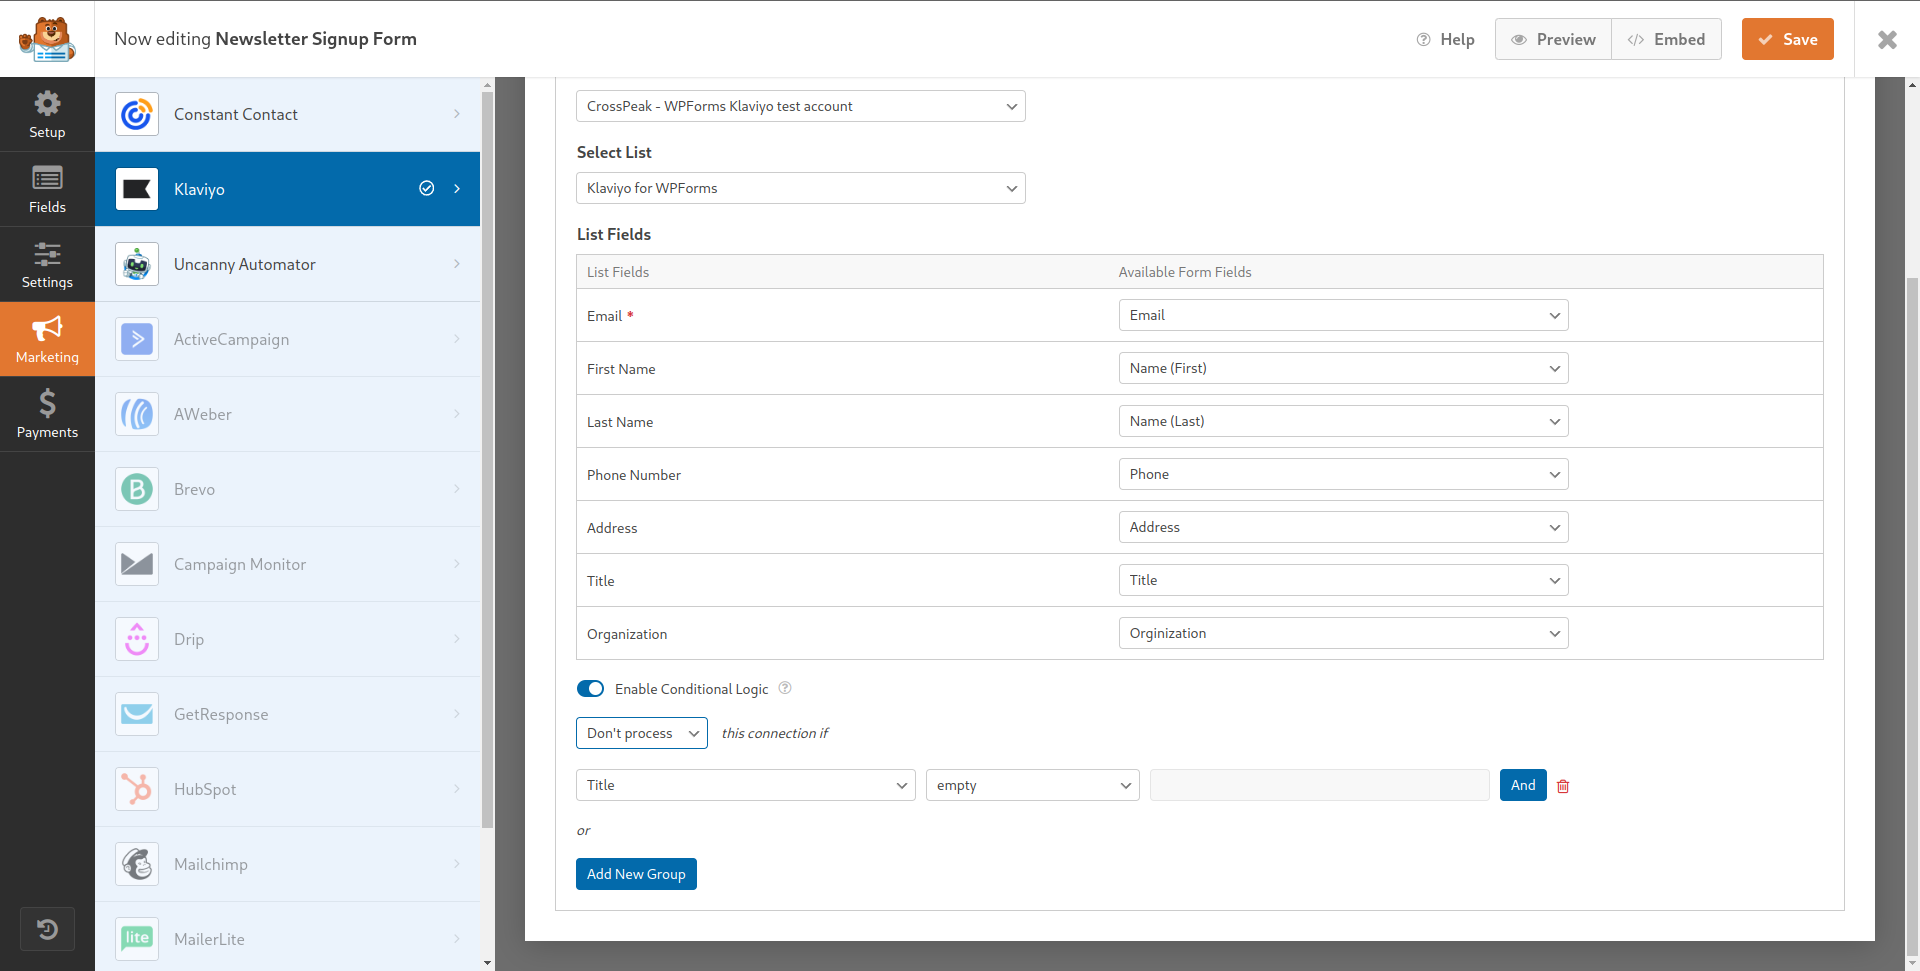Click the Constant Contact logo icon
This screenshot has height=971, width=1920.
(x=137, y=114)
